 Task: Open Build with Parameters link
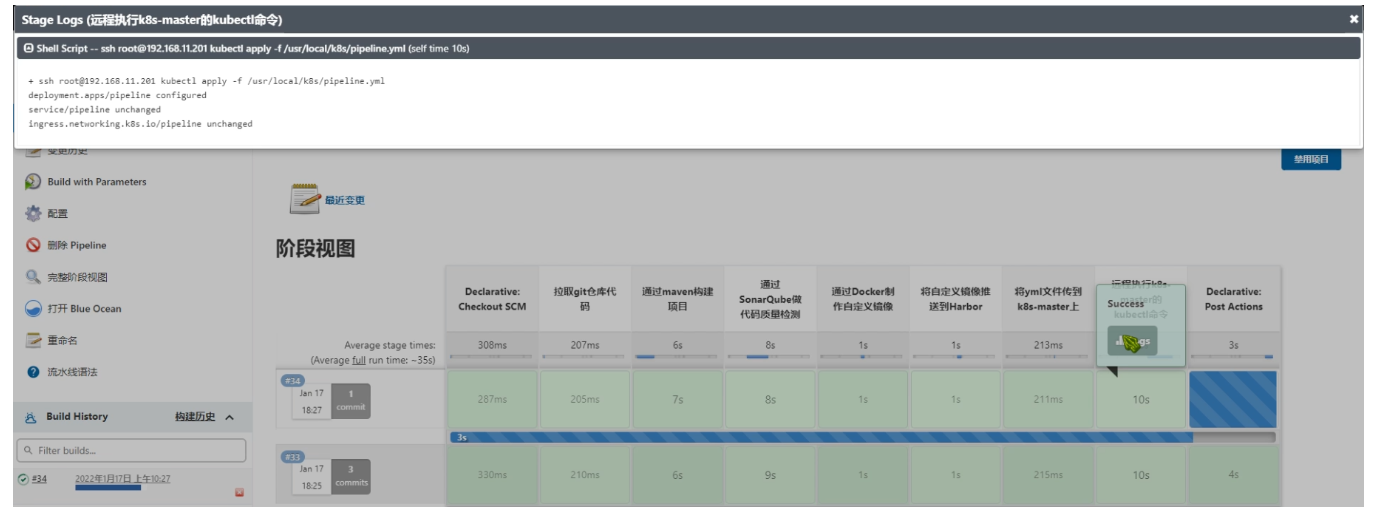click(x=97, y=182)
